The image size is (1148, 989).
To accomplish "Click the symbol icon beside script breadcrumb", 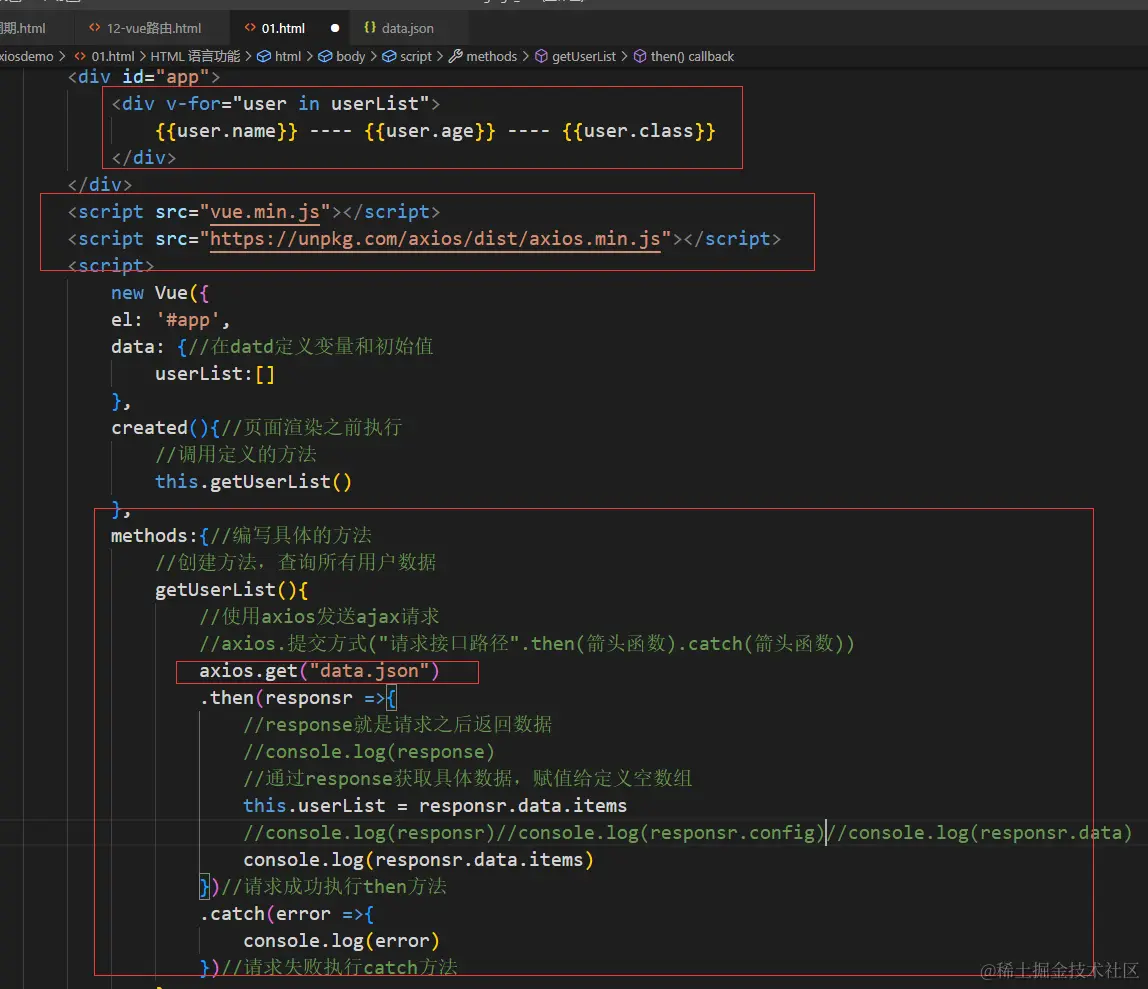I will click(x=389, y=56).
